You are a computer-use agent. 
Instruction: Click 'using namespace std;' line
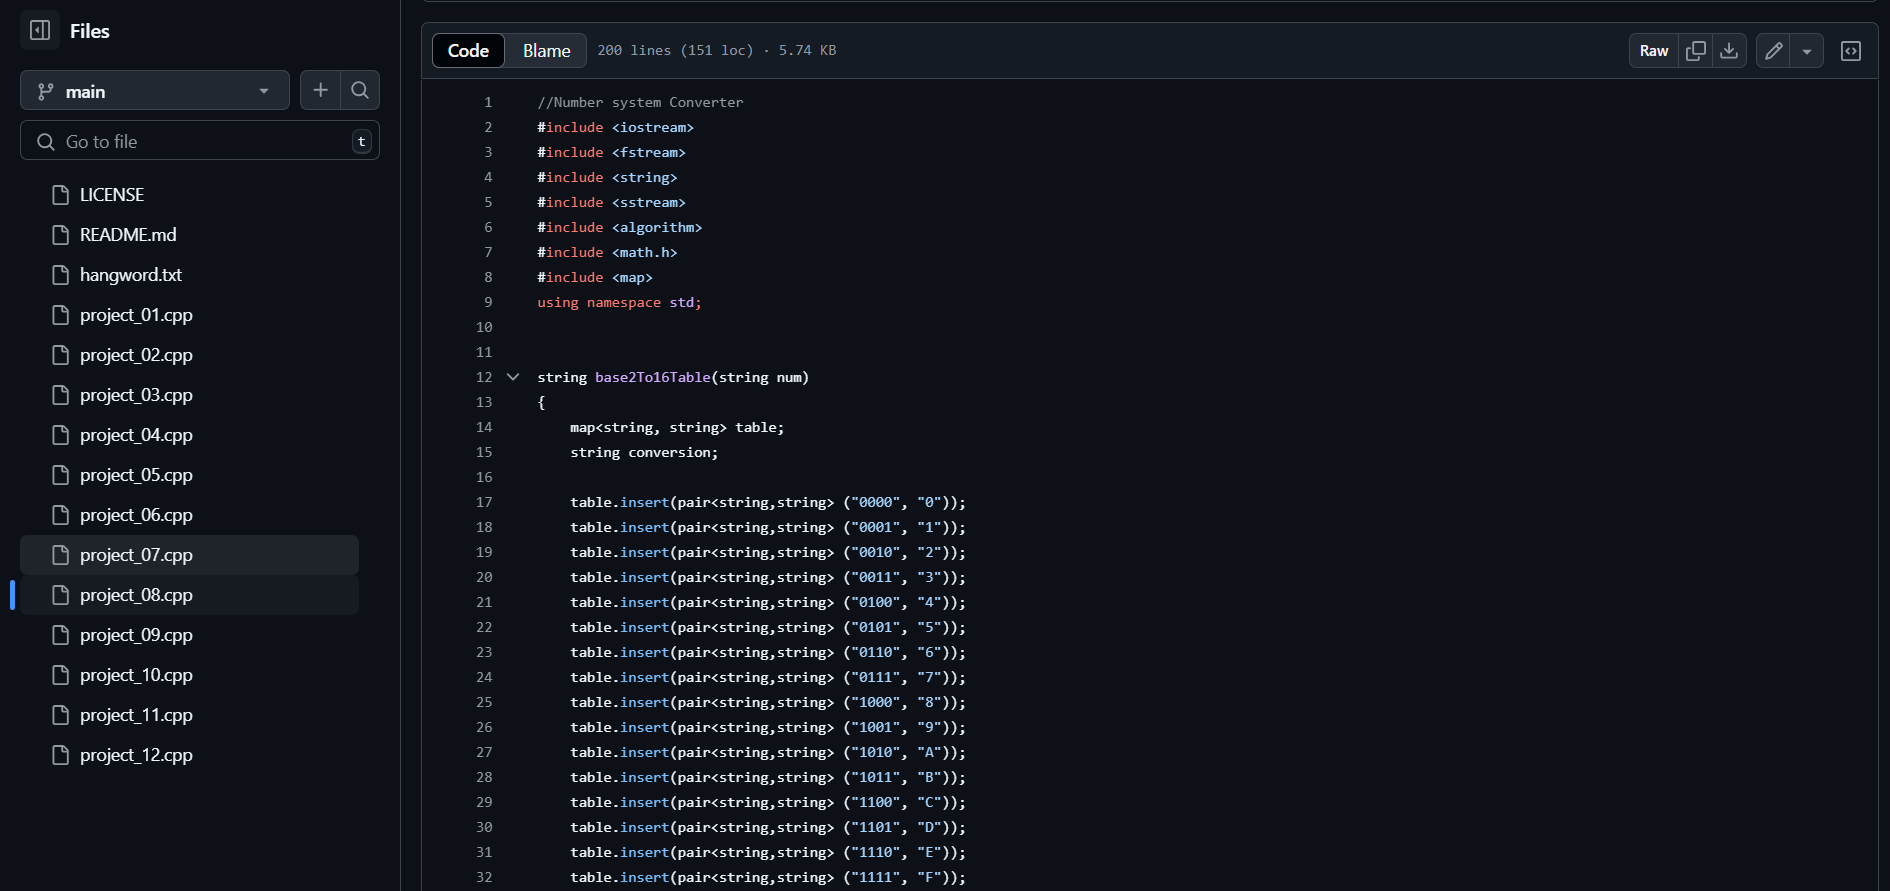[x=619, y=302]
